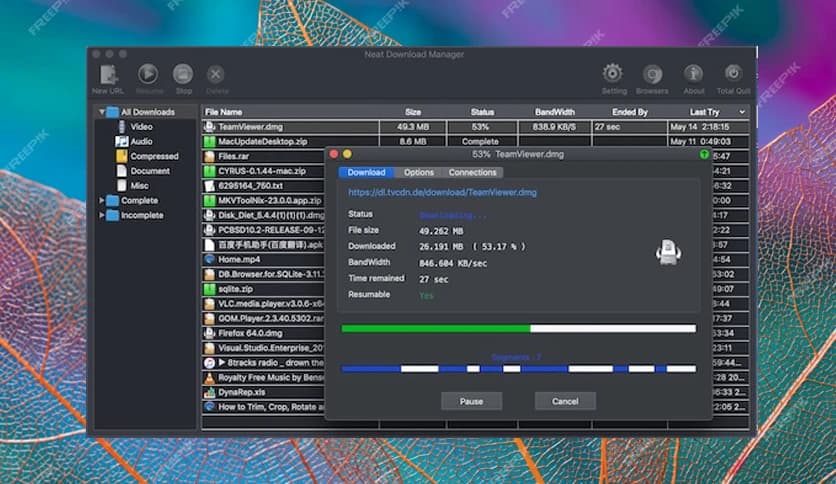Click the Complete status cell for MacUpdateDesktop.zip
The height and width of the screenshot is (484, 836).
click(480, 142)
